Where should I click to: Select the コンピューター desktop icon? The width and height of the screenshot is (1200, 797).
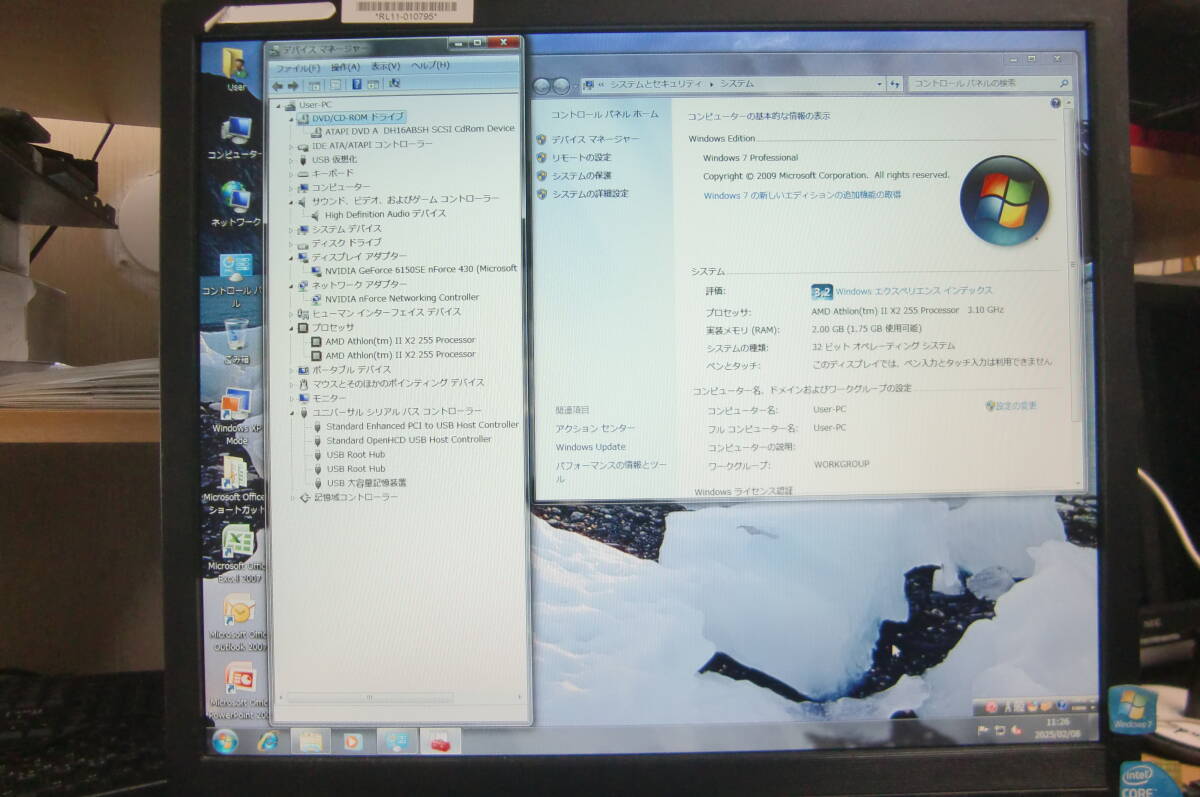(236, 138)
